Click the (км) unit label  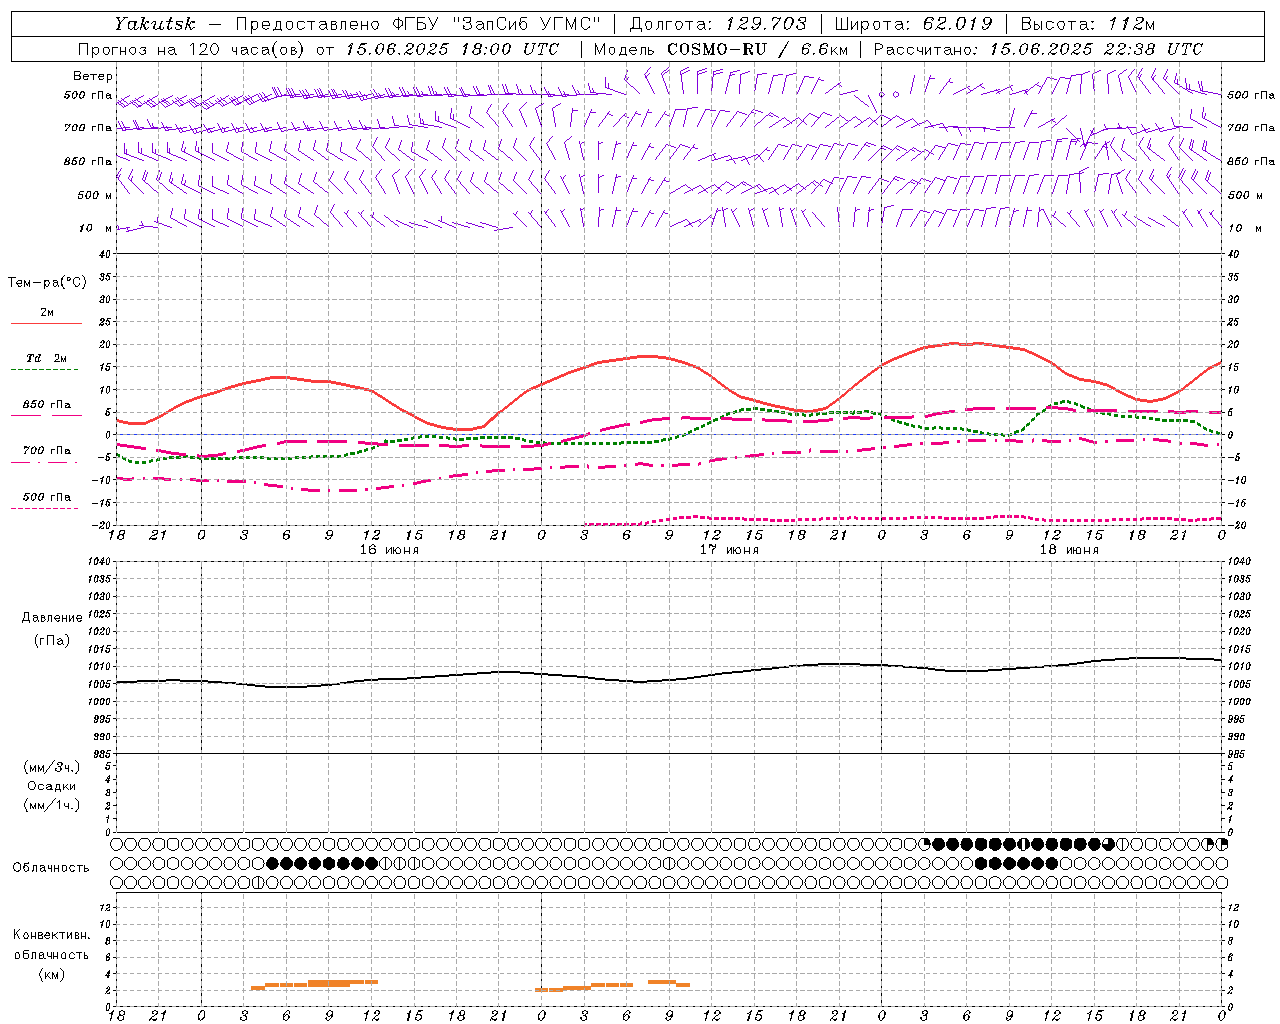pos(51,974)
